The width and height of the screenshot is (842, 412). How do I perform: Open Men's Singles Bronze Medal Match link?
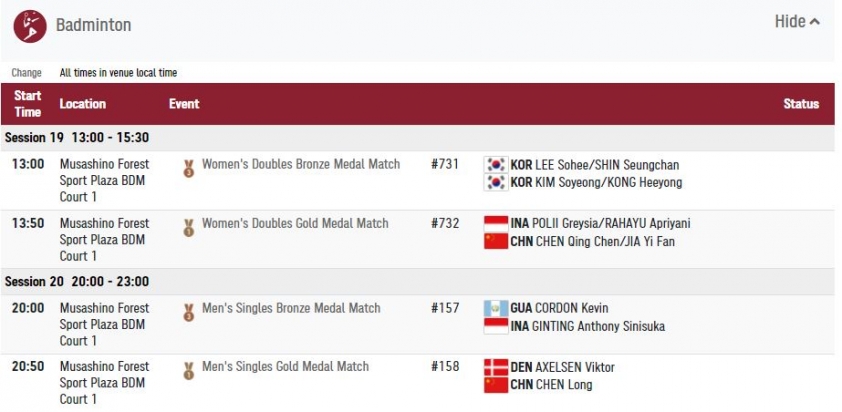tap(291, 308)
